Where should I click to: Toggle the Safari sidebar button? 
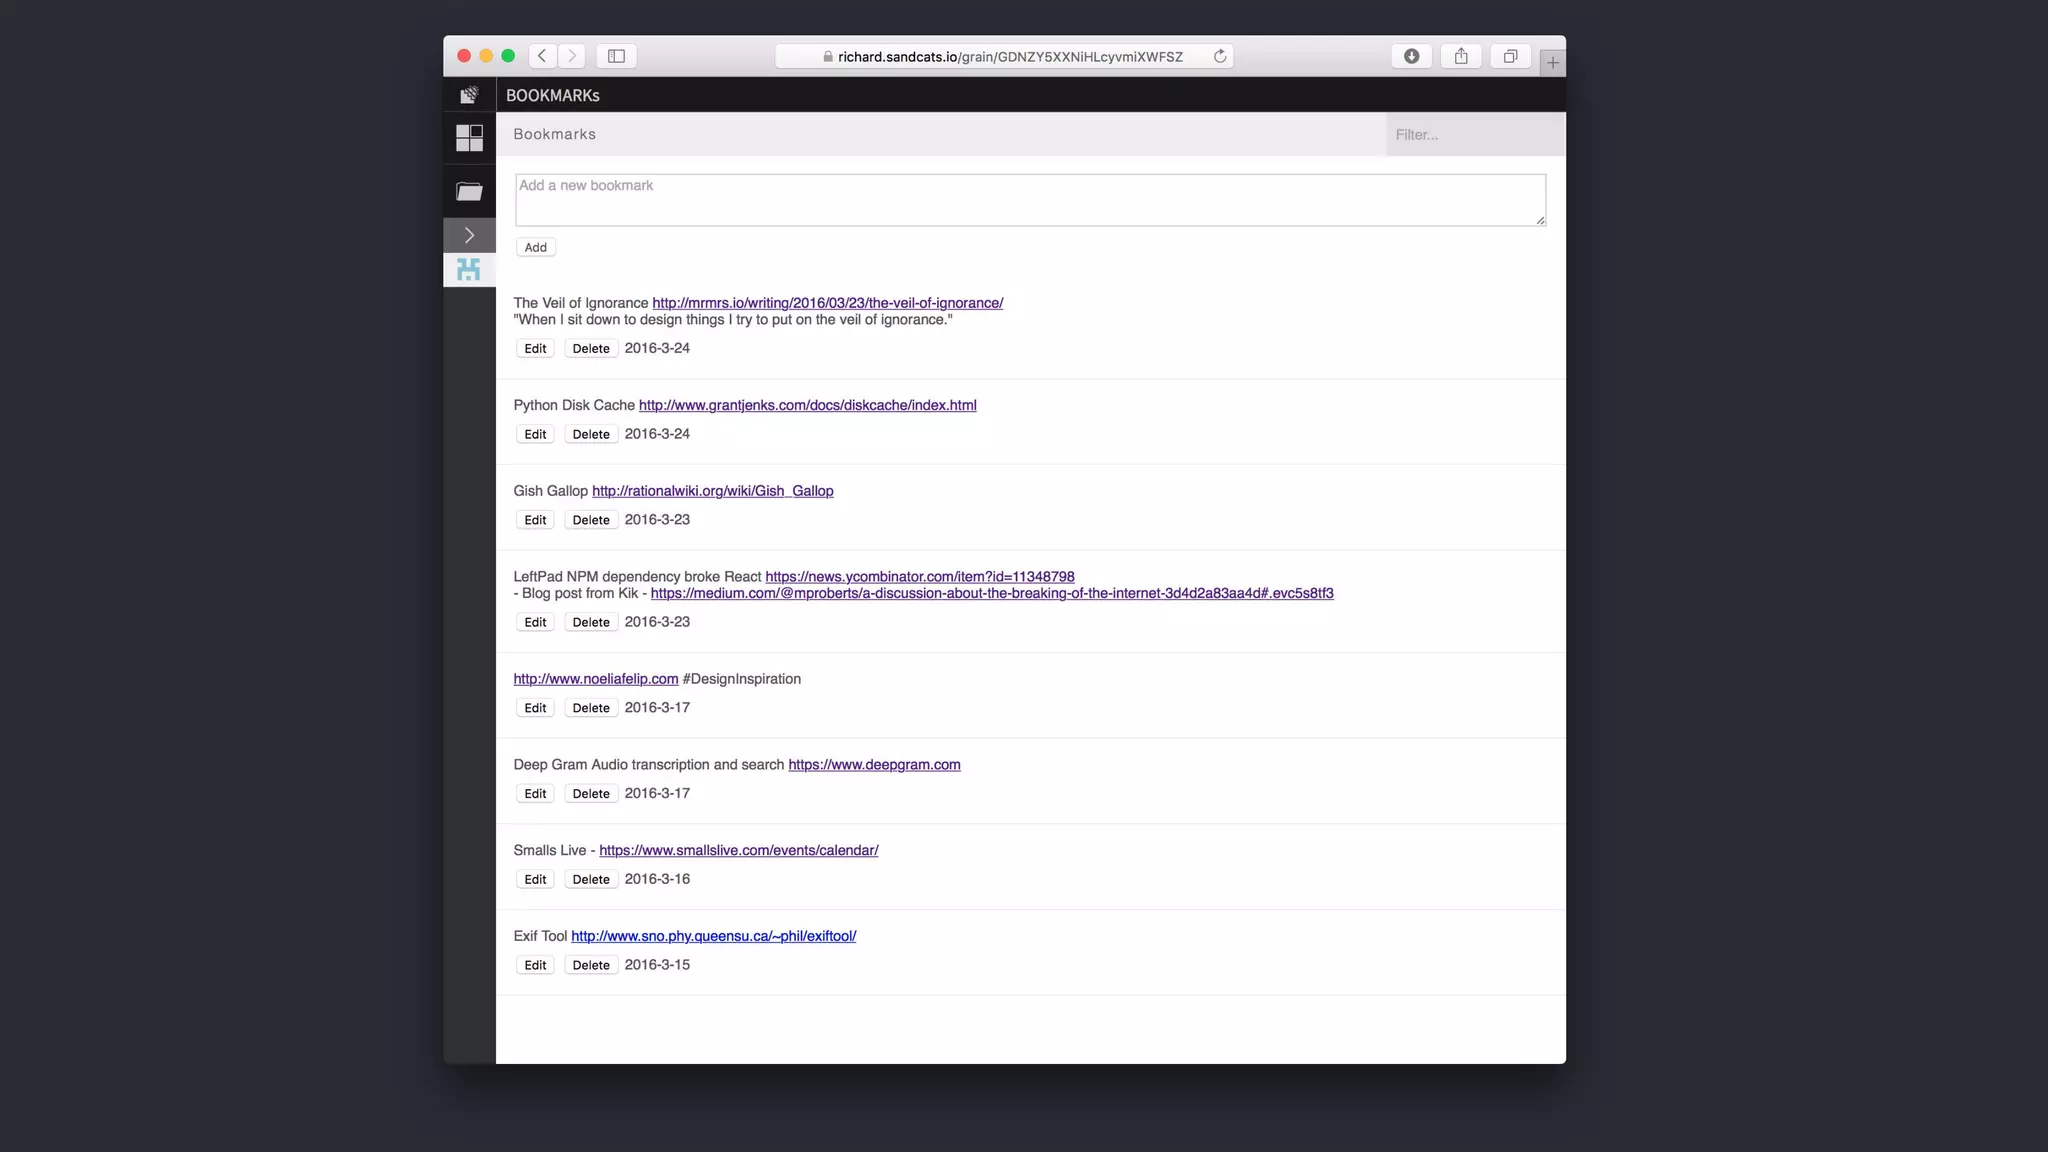pyautogui.click(x=617, y=56)
